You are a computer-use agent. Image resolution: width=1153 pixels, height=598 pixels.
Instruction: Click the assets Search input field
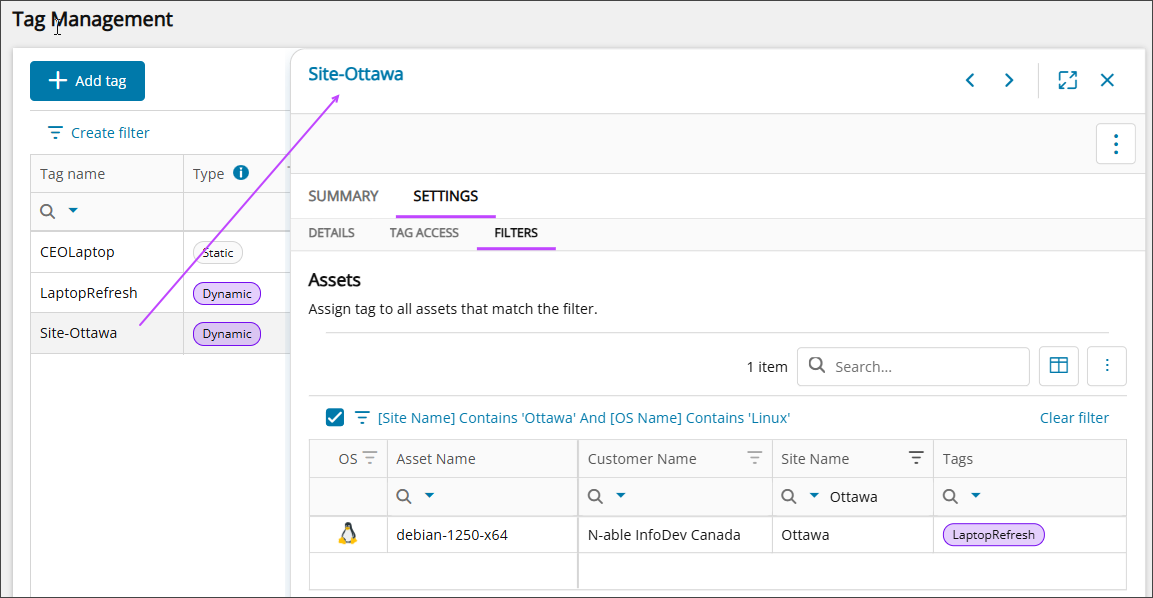925,367
